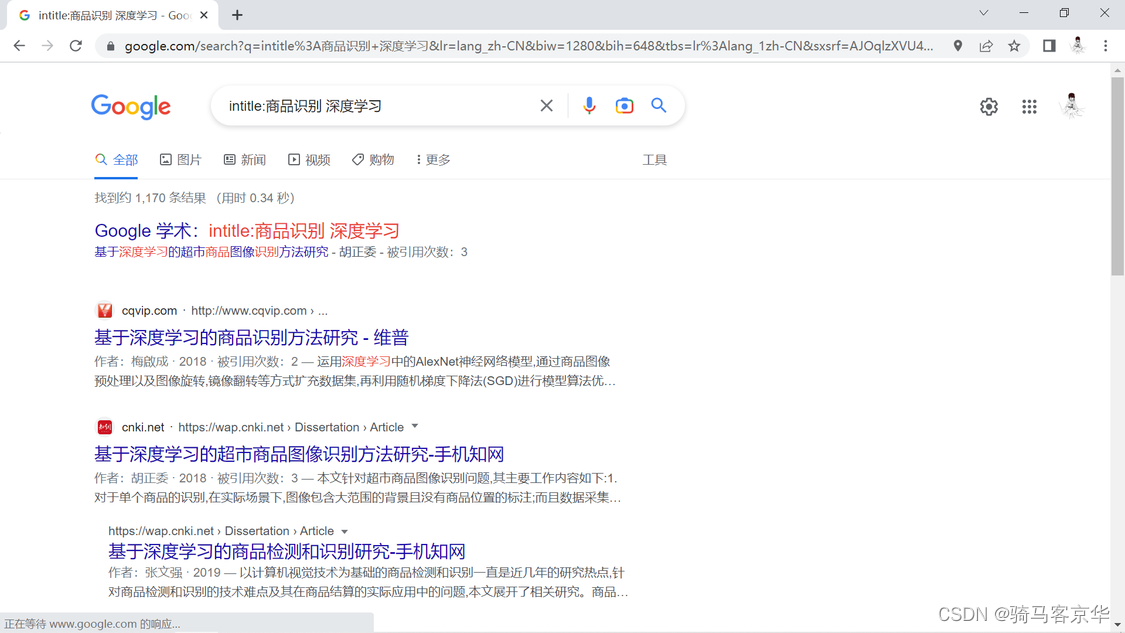This screenshot has height=633, width=1125.
Task: Share this page via share icon
Action: coord(986,46)
